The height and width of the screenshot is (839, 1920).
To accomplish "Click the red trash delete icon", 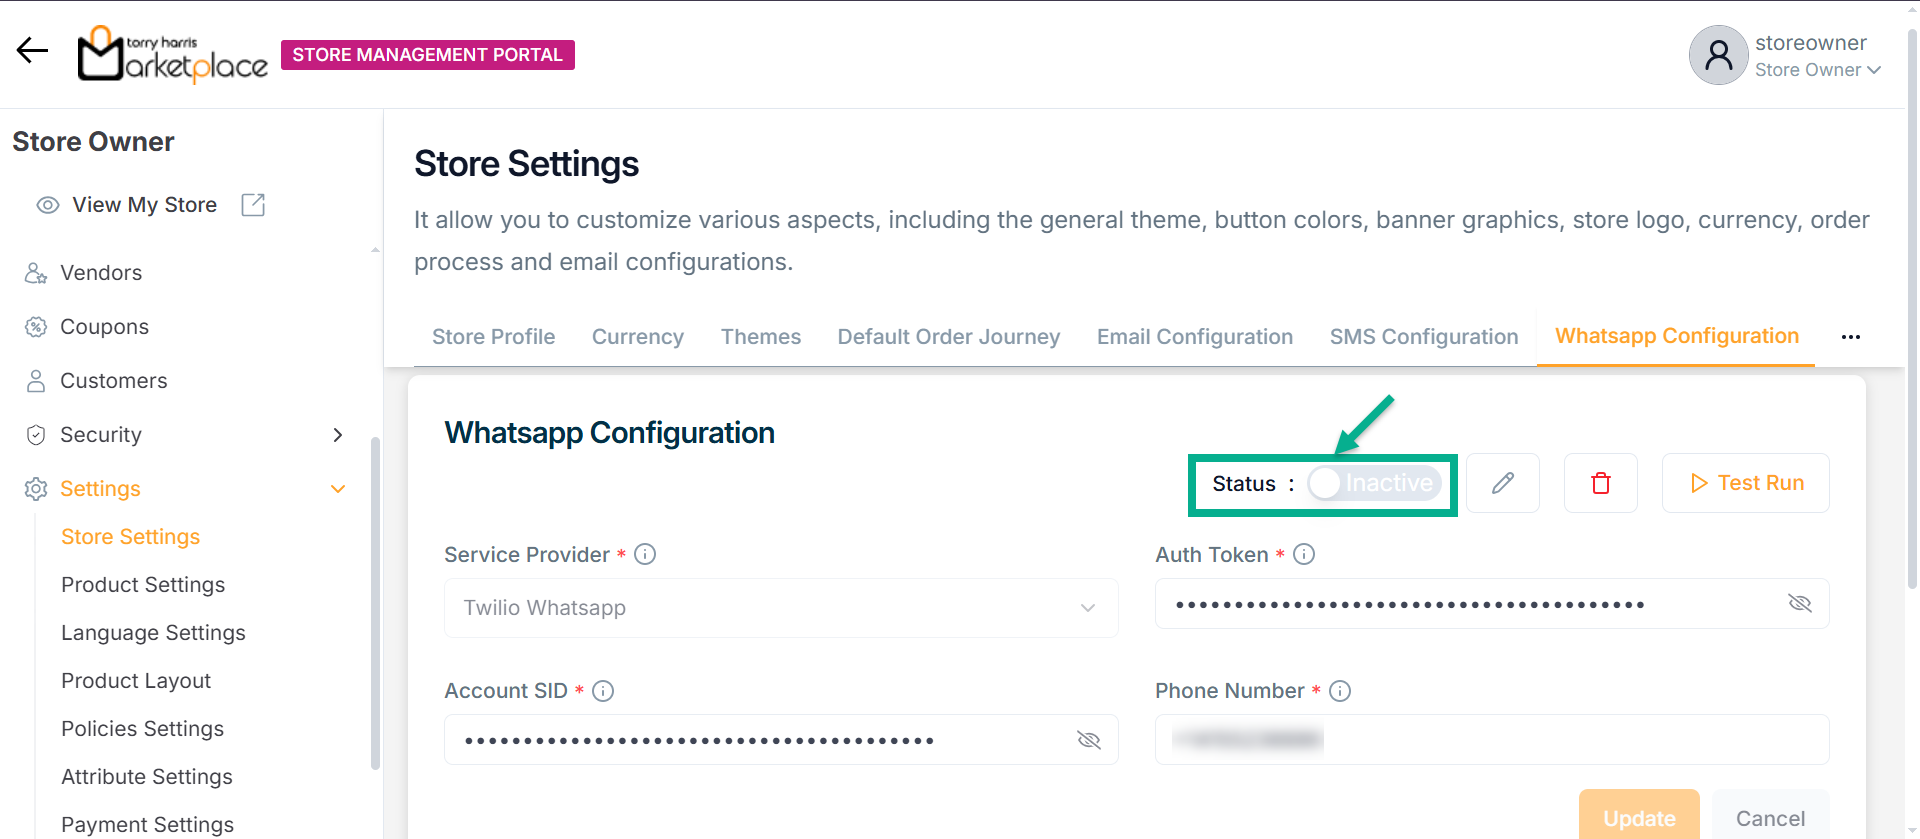I will (x=1600, y=483).
